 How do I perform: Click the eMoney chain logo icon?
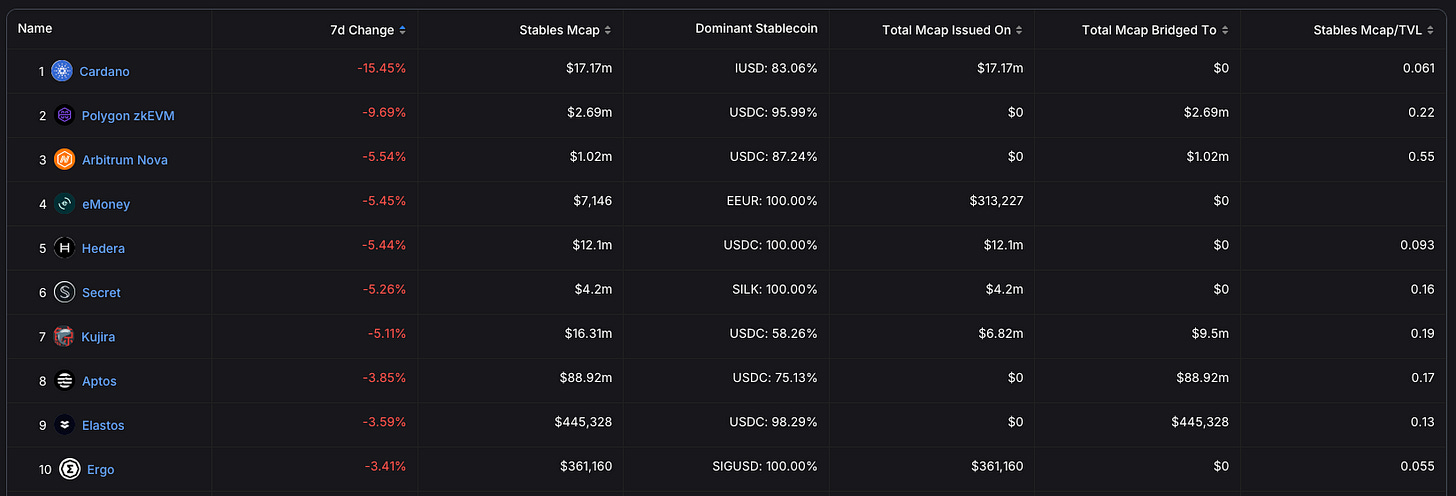tap(65, 204)
